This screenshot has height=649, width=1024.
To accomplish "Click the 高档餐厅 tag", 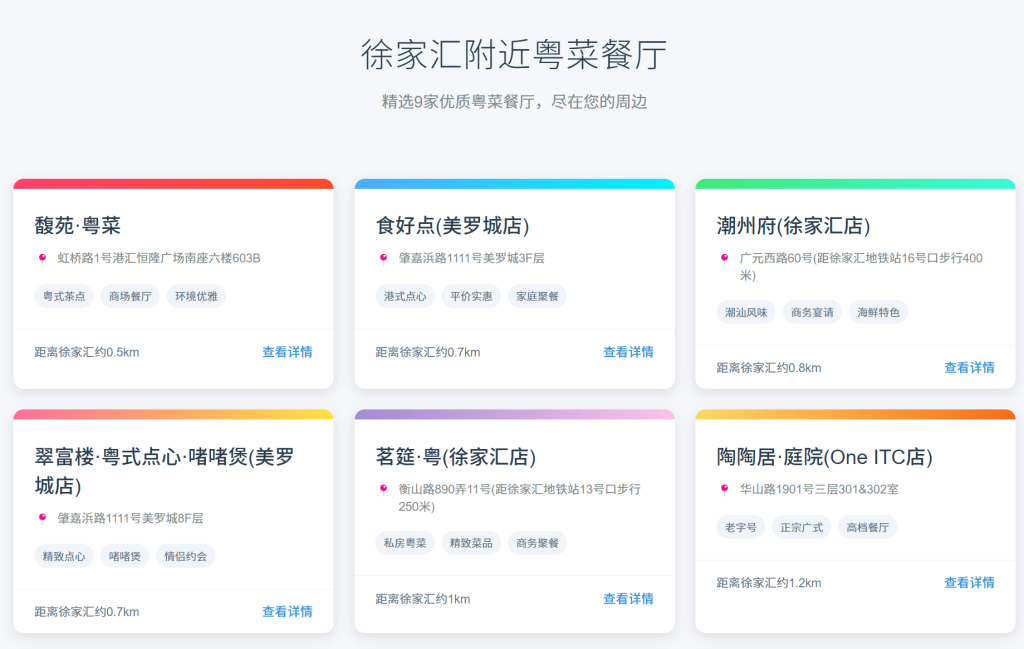I will [x=868, y=528].
